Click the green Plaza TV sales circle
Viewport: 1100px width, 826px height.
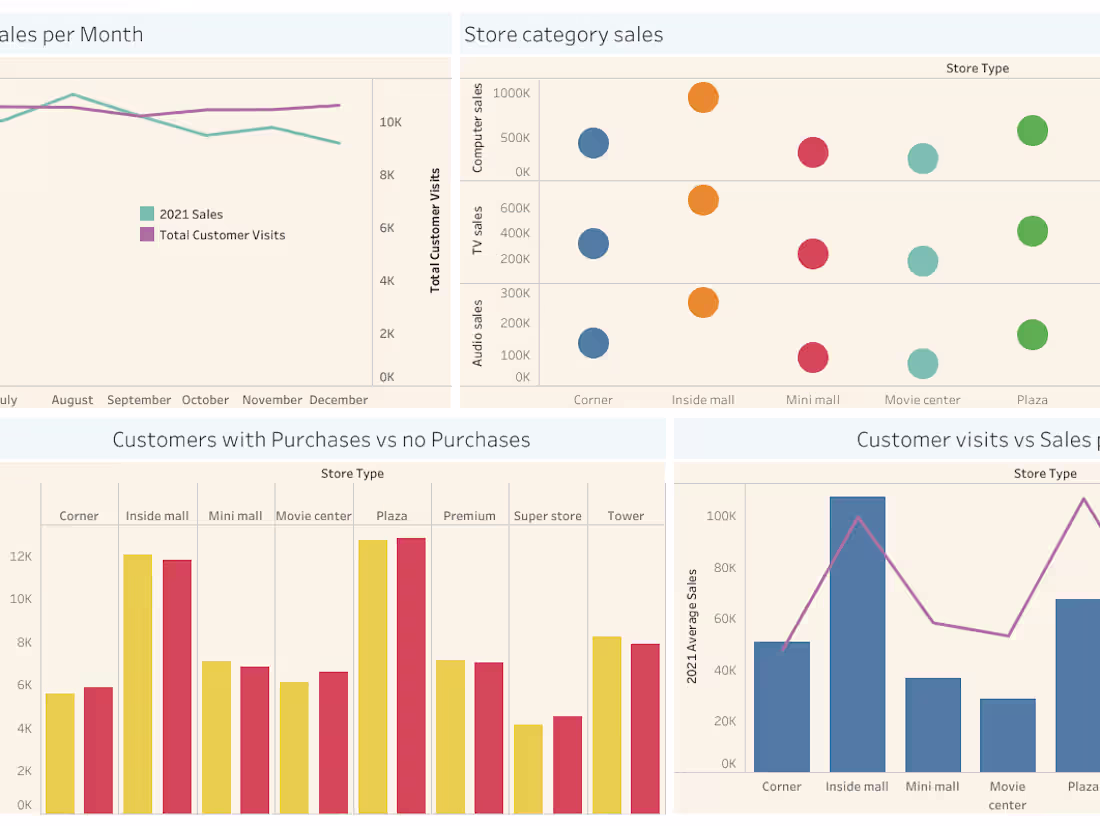coord(1032,231)
